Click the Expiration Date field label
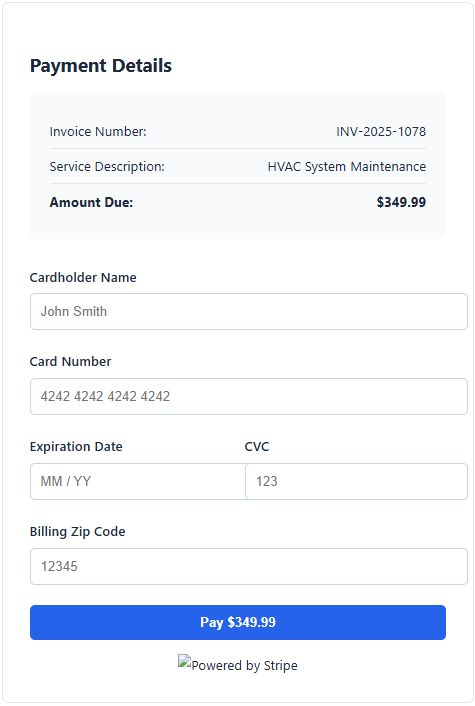 (x=76, y=447)
